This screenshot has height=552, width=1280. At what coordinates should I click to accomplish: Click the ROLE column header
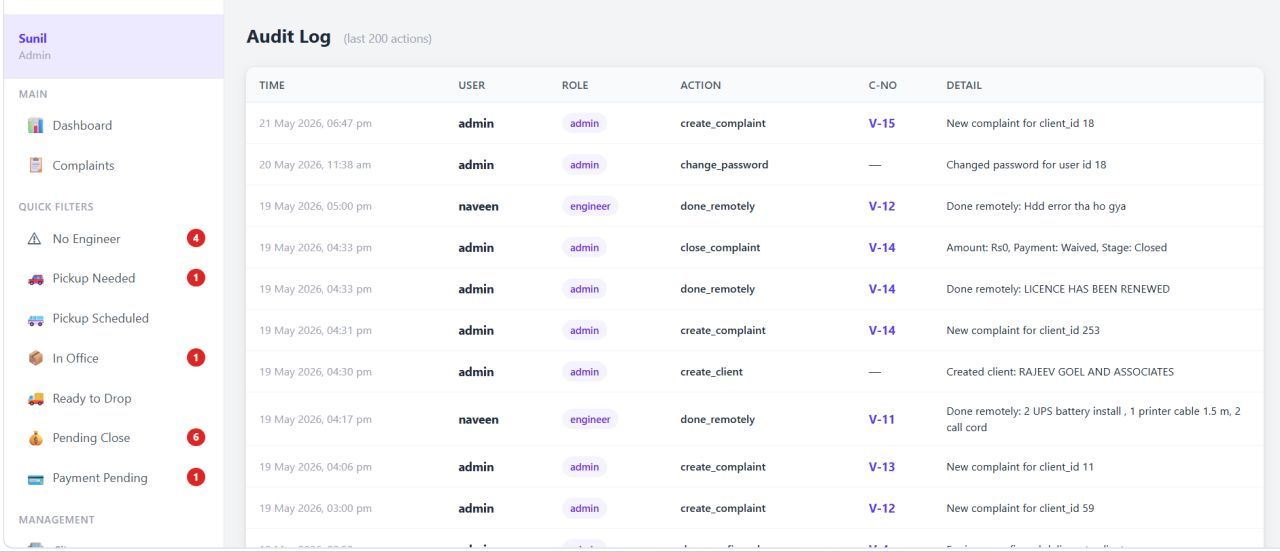pyautogui.click(x=575, y=86)
